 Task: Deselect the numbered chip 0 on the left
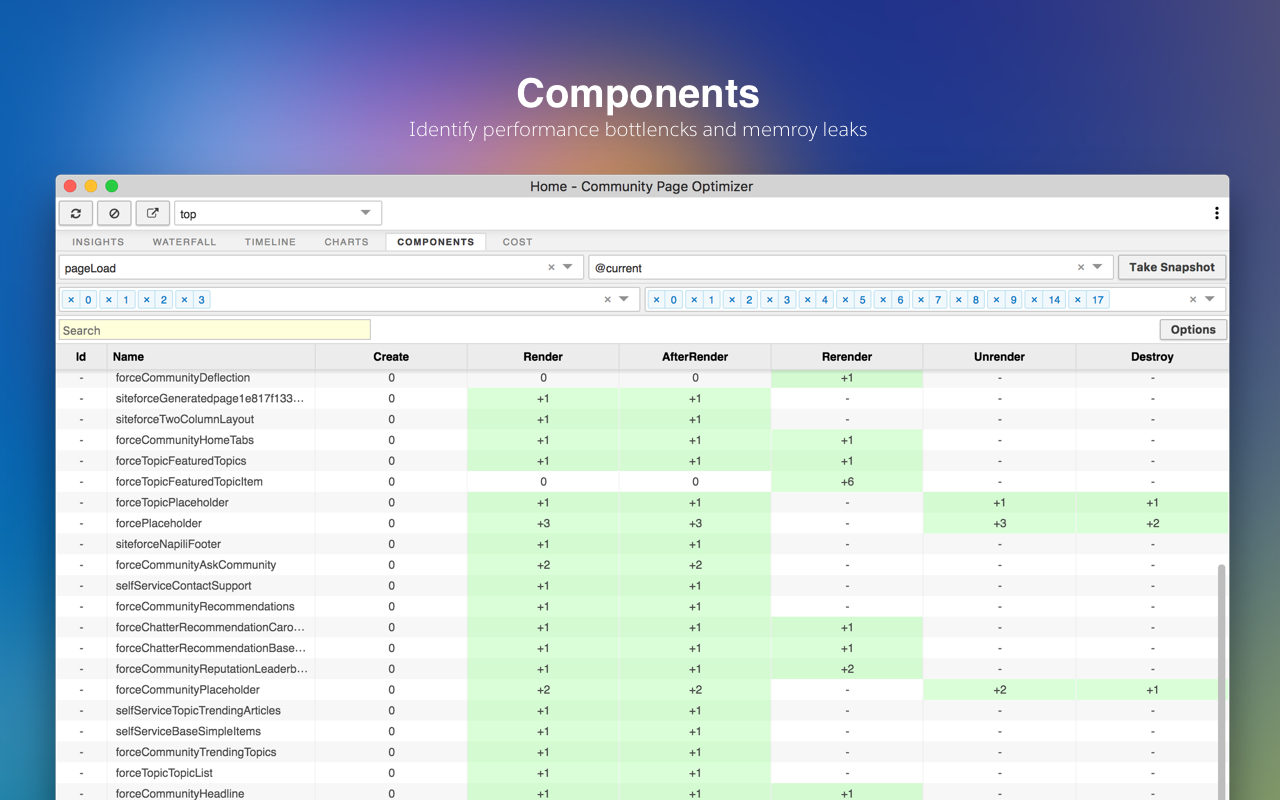coord(70,299)
